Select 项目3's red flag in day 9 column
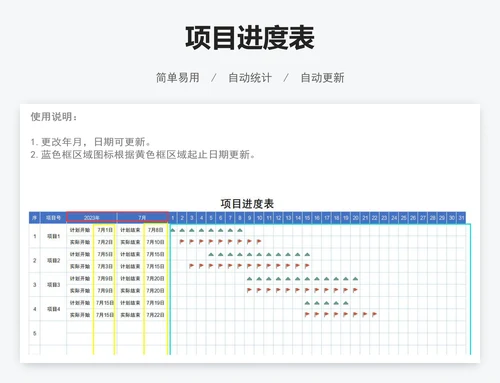Viewport: 500px width, 383px height. point(249,290)
